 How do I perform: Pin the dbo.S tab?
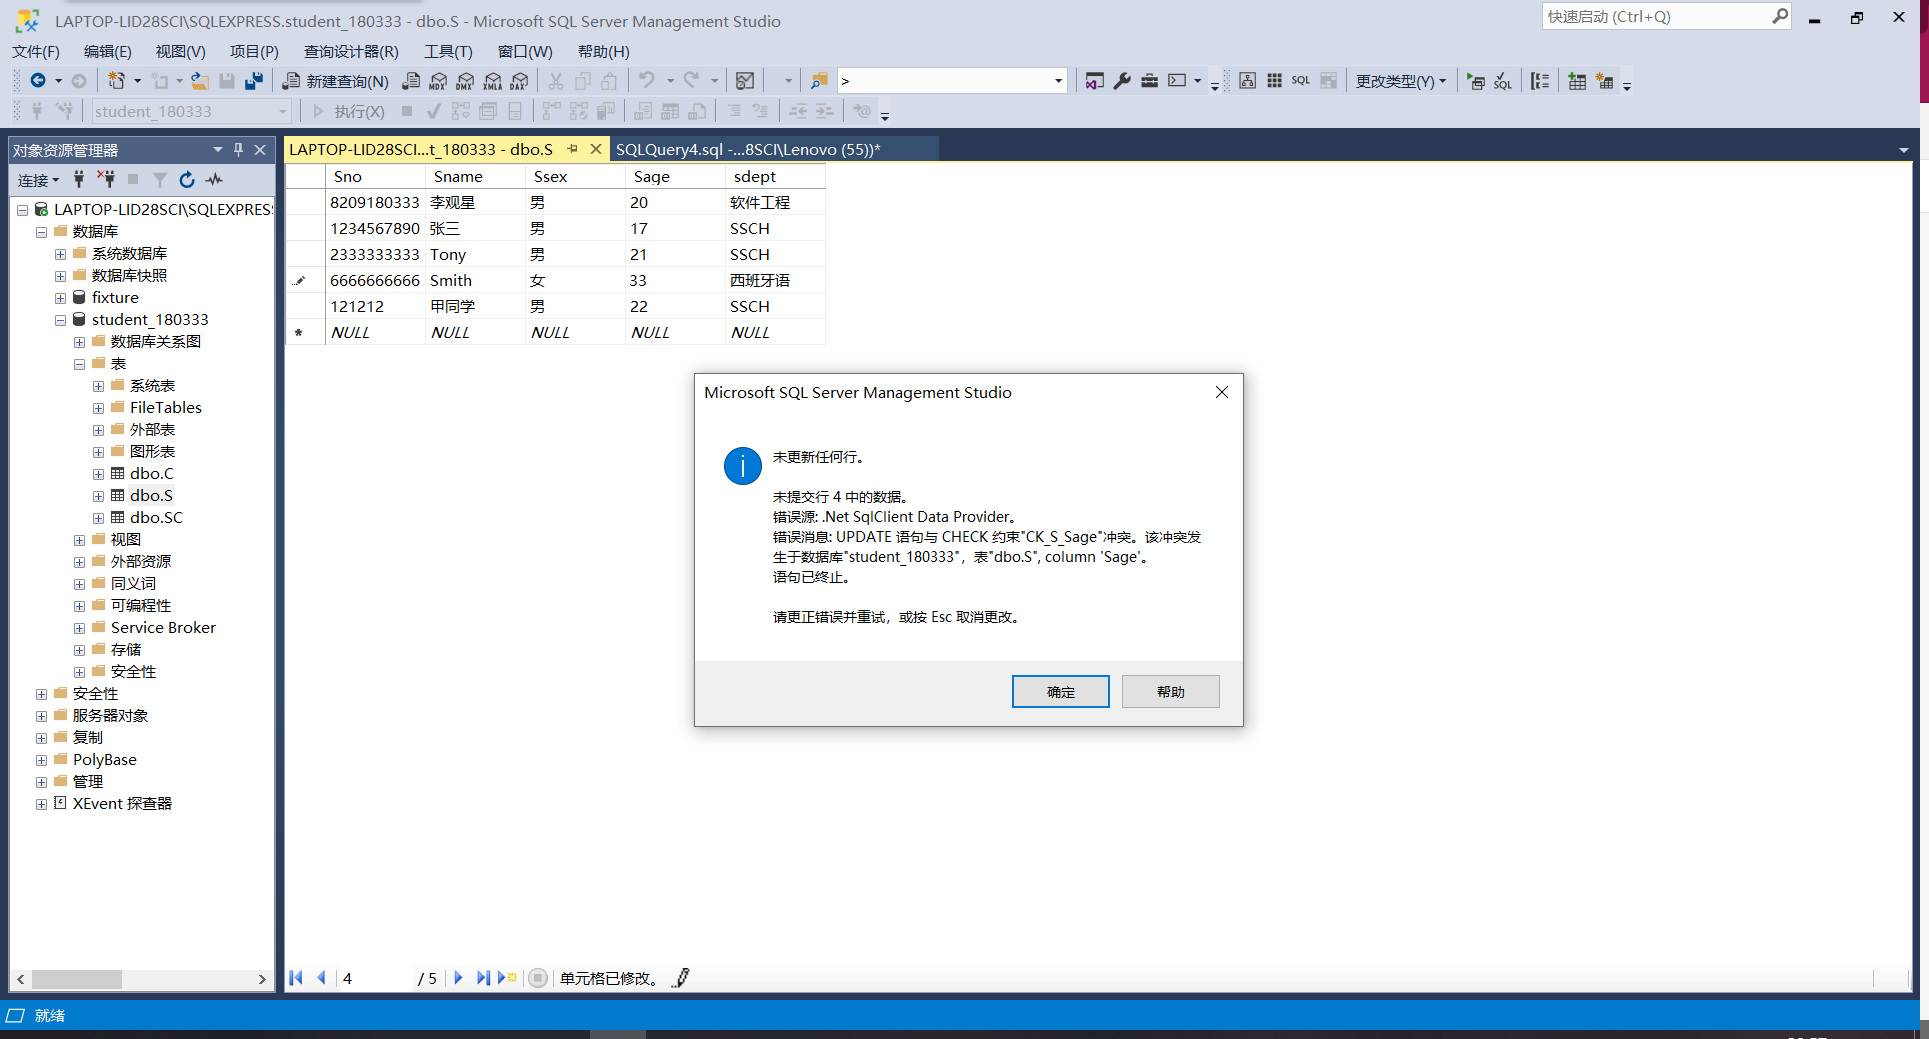573,149
